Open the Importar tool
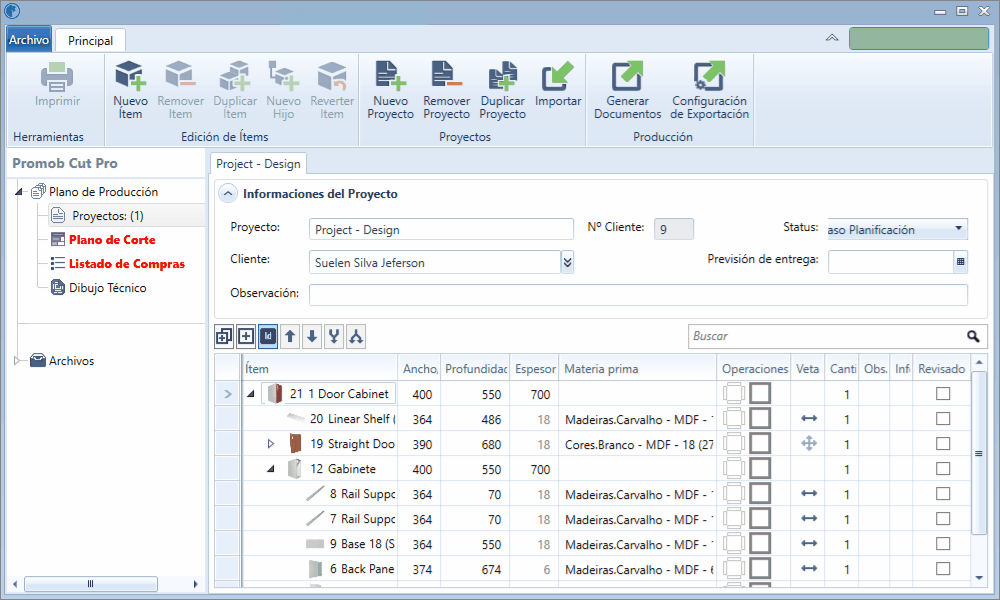This screenshot has height=600, width=1000. (558, 84)
